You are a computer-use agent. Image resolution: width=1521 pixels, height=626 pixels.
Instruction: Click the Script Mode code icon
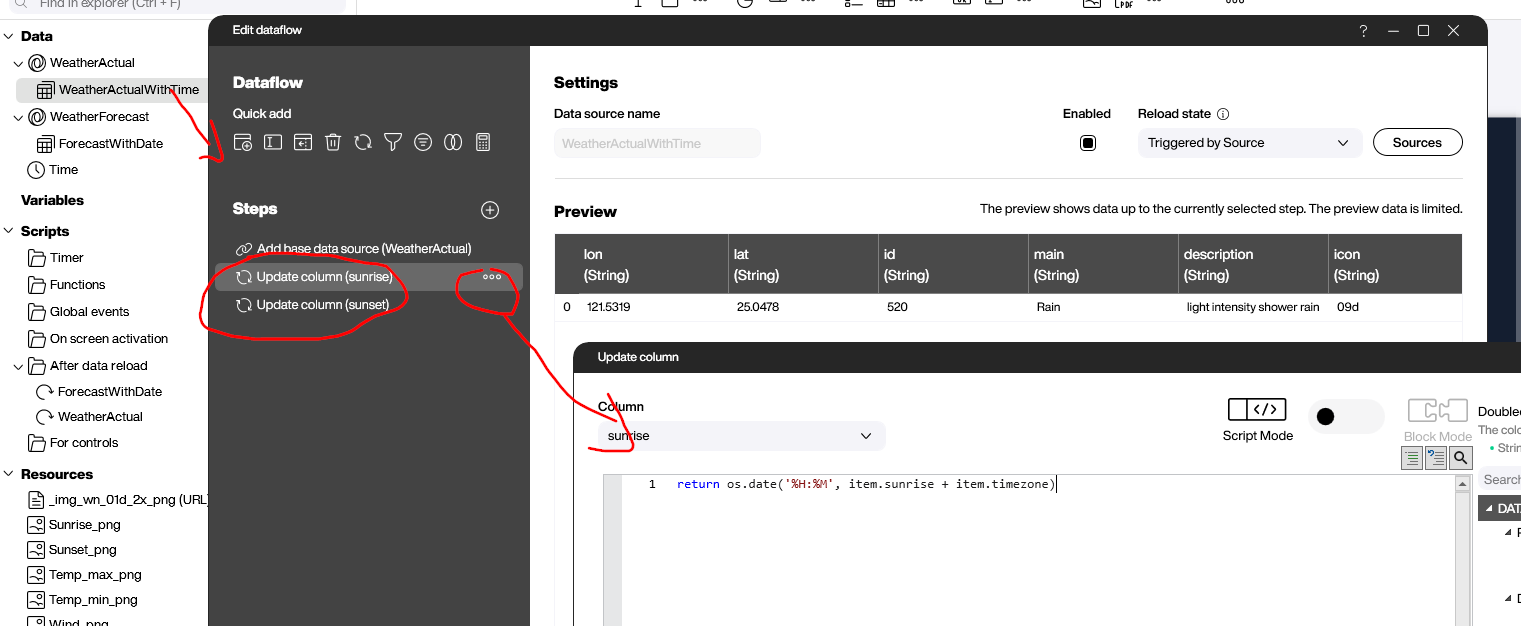pyautogui.click(x=1257, y=410)
